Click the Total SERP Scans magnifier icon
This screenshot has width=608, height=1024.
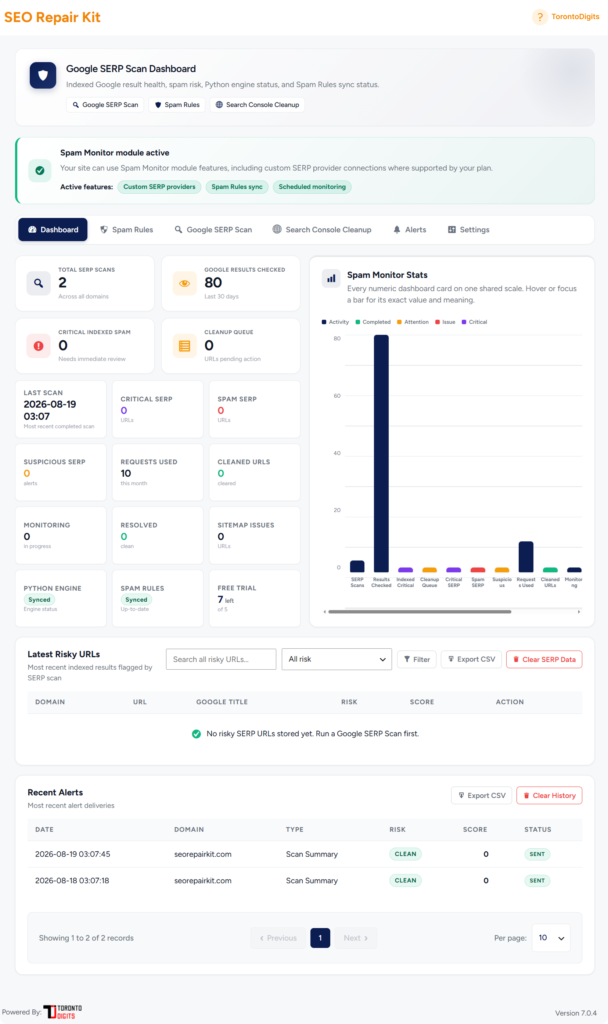(x=39, y=283)
